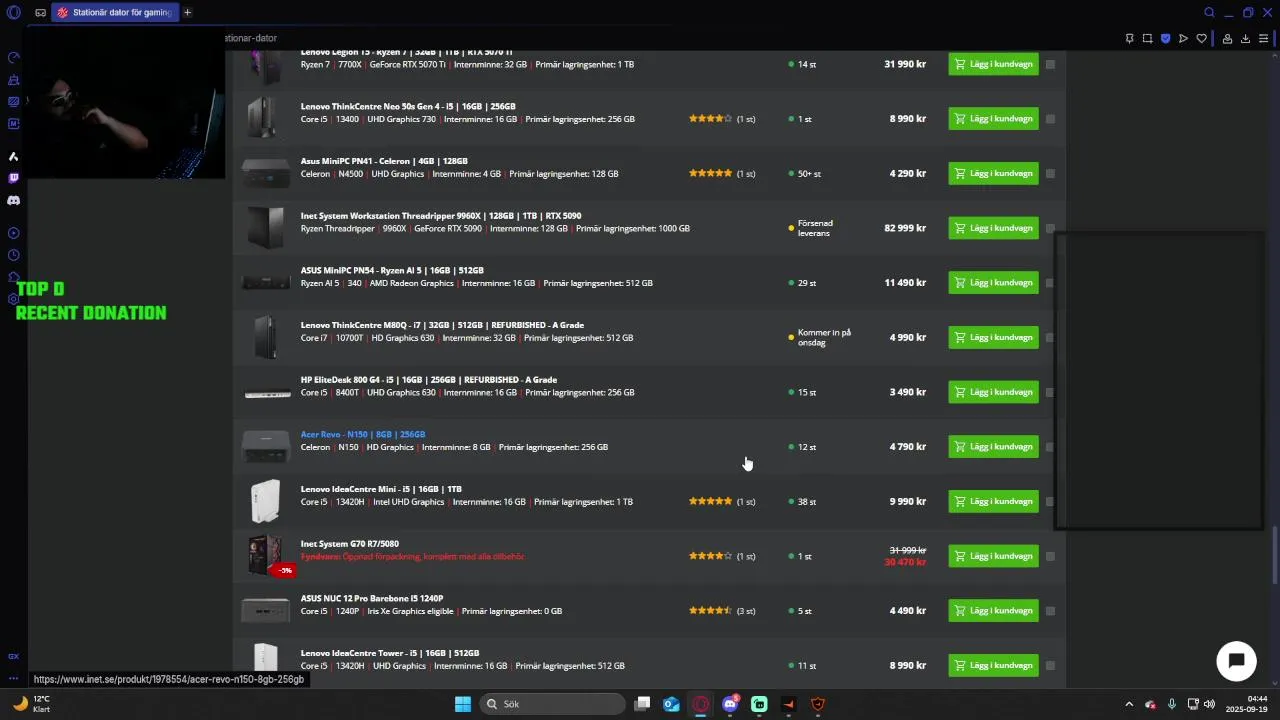Open the Player icon in sidebar

pyautogui.click(x=13, y=233)
